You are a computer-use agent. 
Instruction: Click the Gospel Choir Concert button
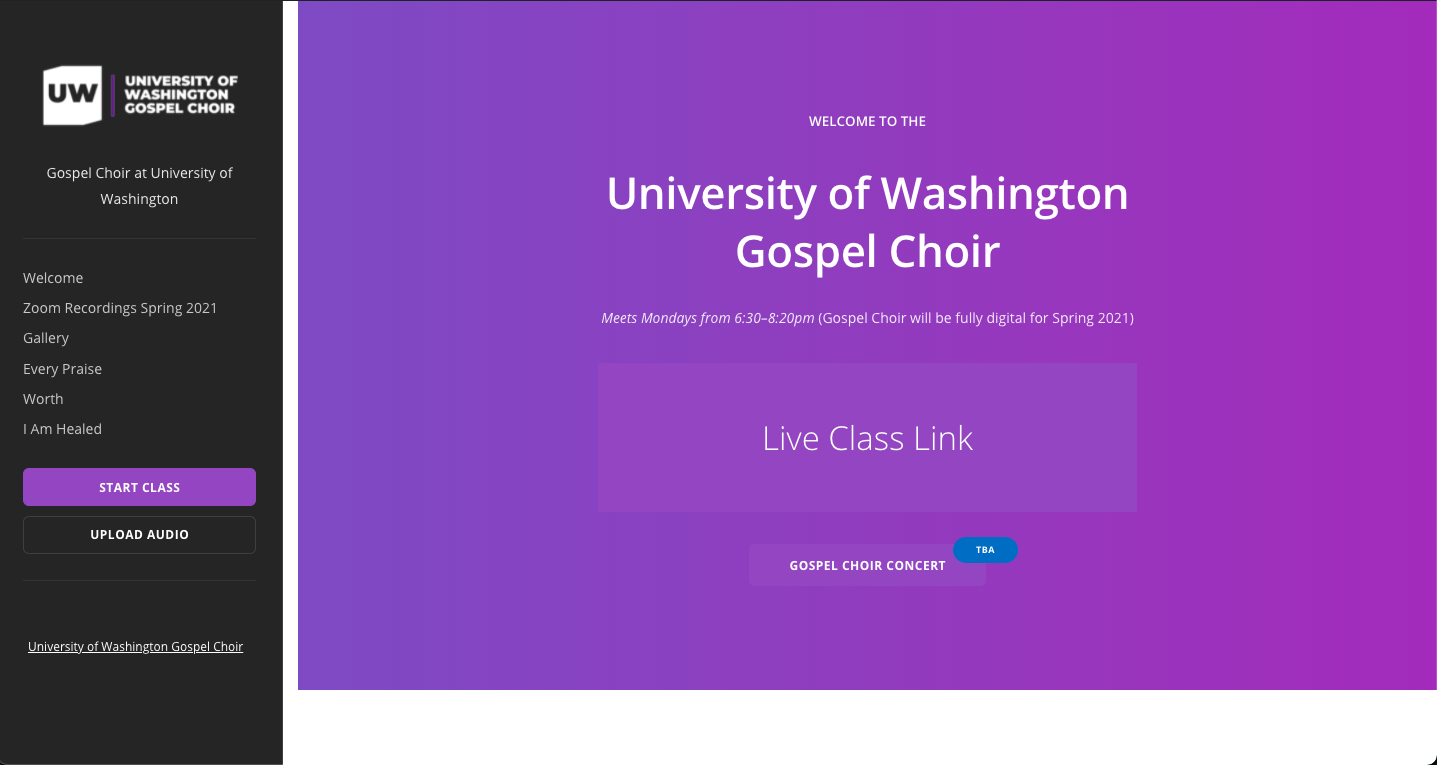866,566
